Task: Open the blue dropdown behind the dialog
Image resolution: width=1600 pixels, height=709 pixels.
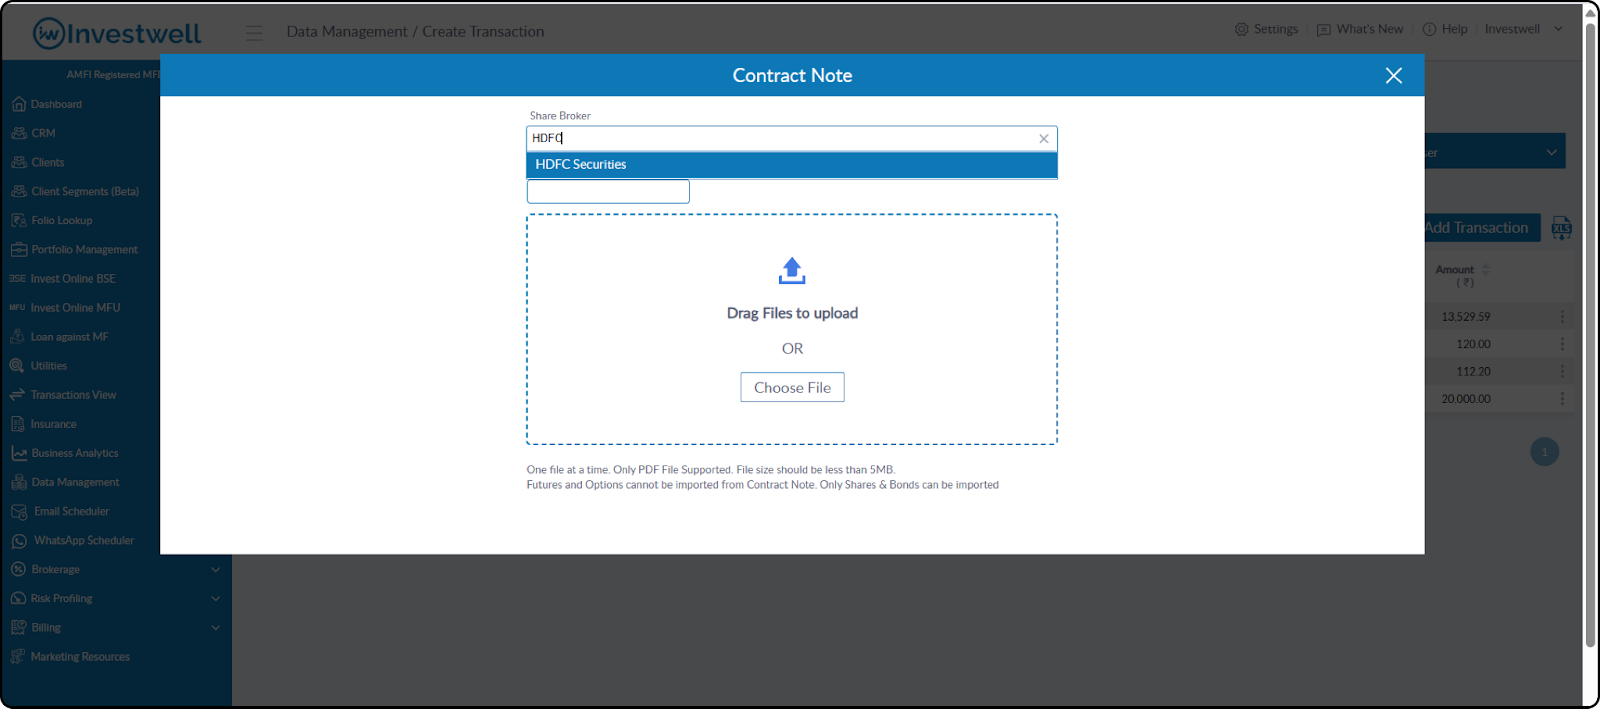Action: click(x=1495, y=152)
